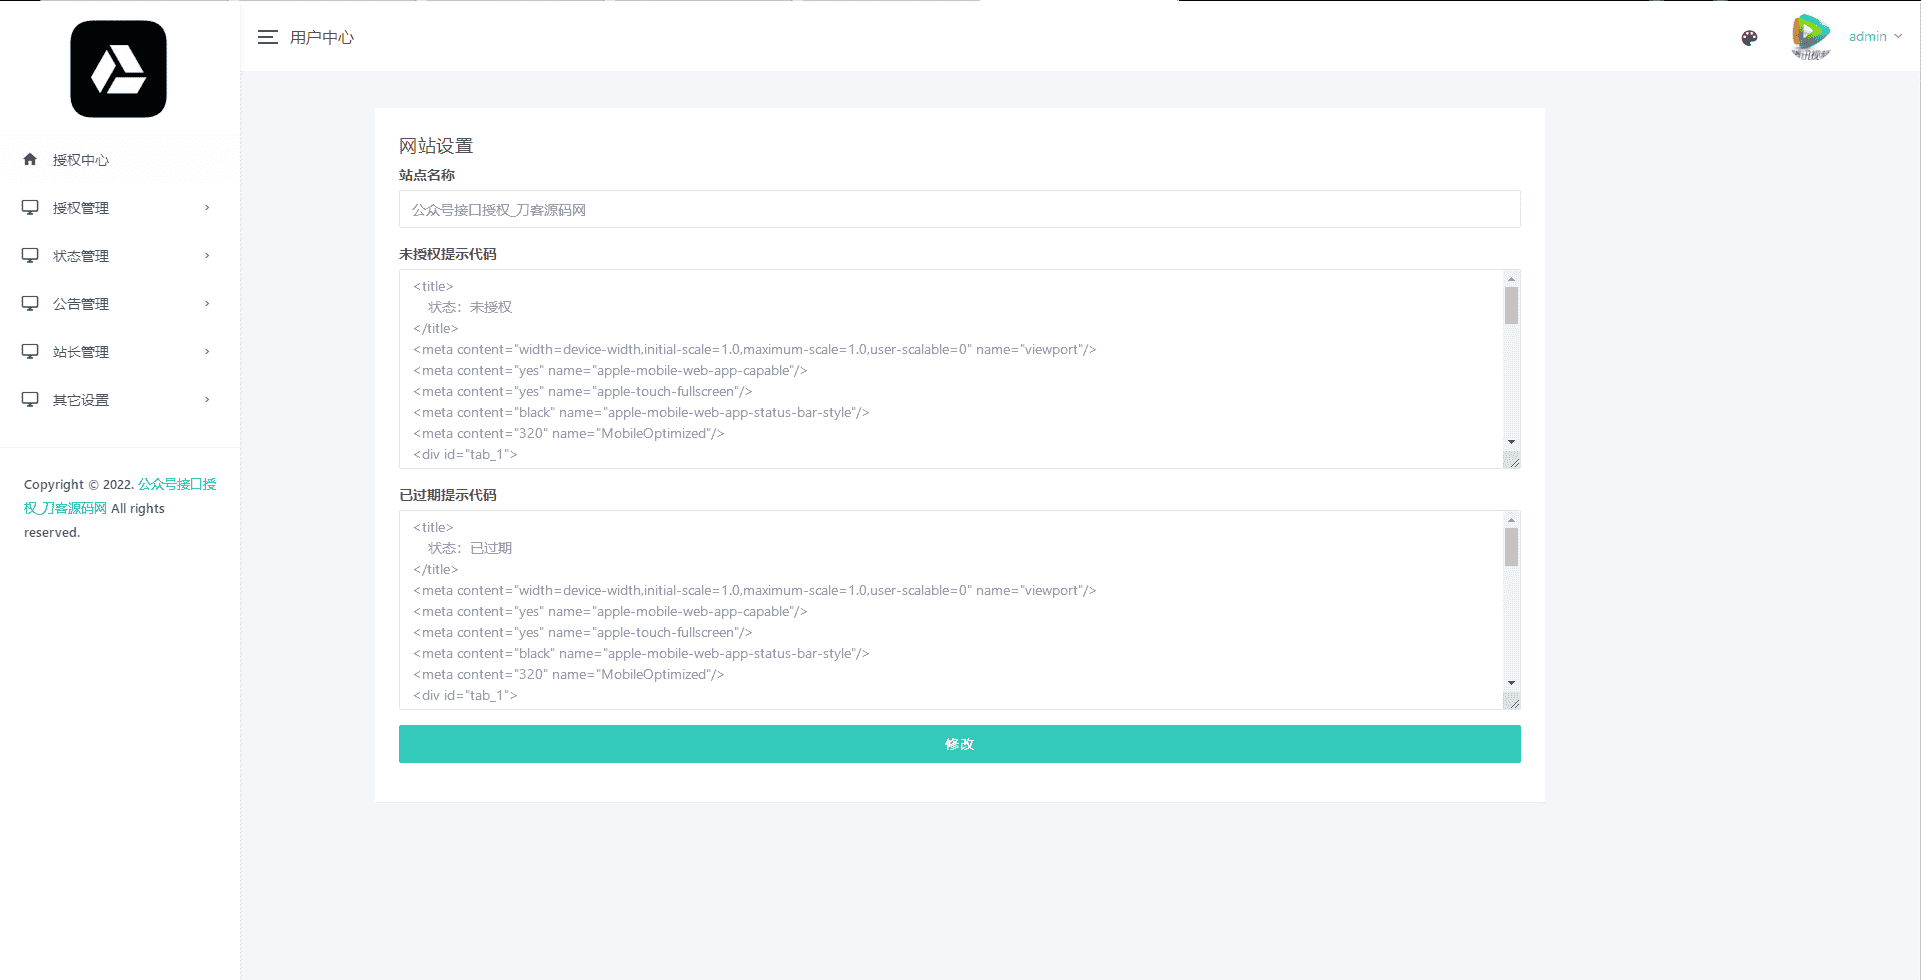Click the black triangle site logo

pyautogui.click(x=119, y=69)
